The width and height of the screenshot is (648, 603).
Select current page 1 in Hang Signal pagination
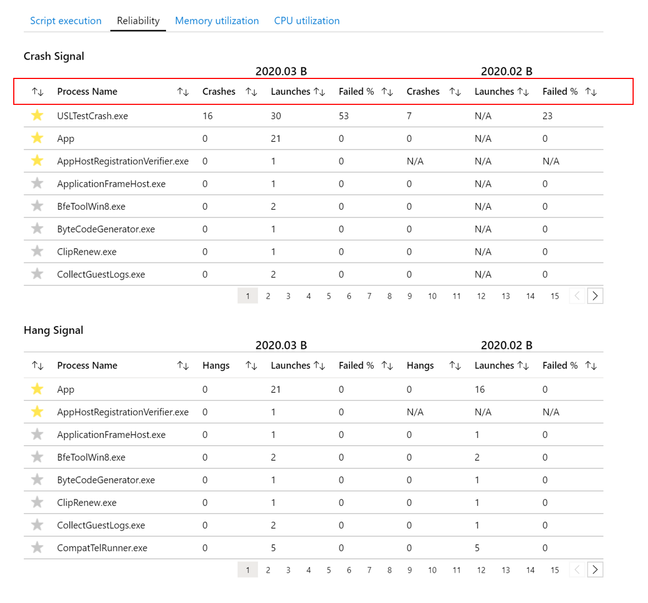click(x=248, y=570)
